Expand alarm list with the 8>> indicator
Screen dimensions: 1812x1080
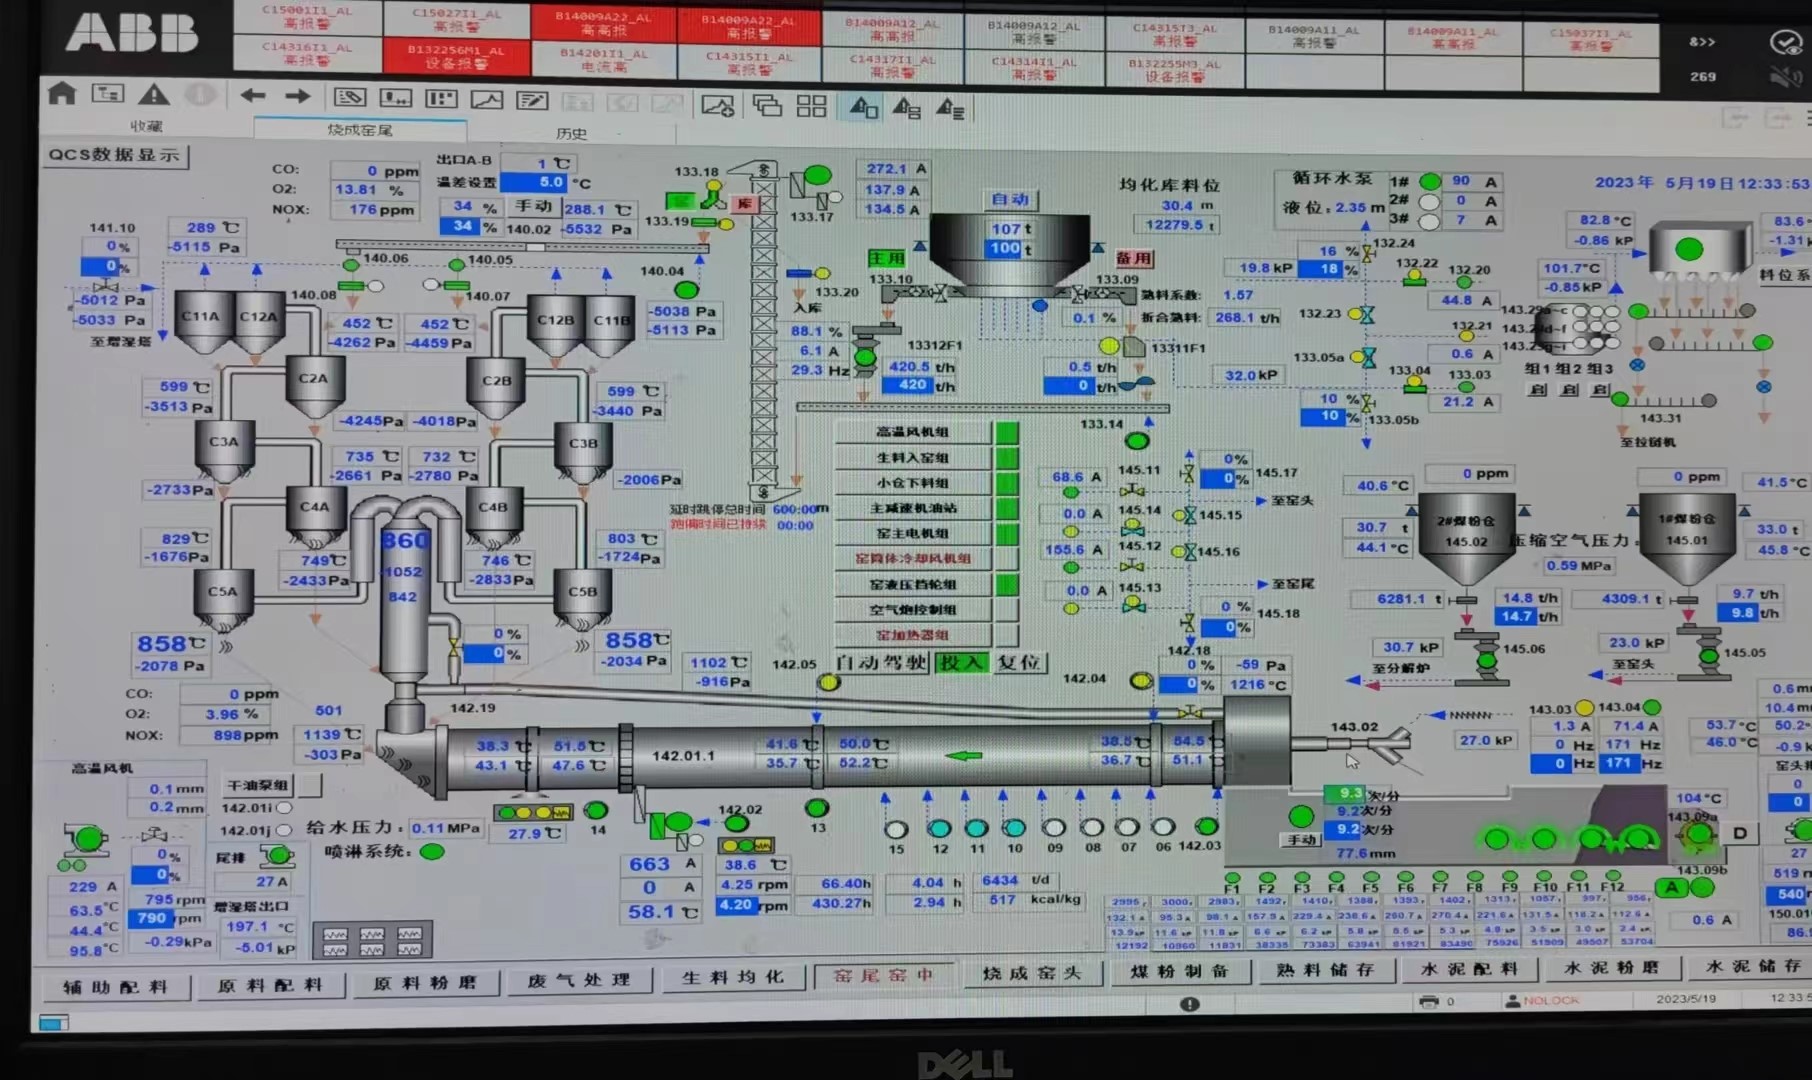point(1702,42)
